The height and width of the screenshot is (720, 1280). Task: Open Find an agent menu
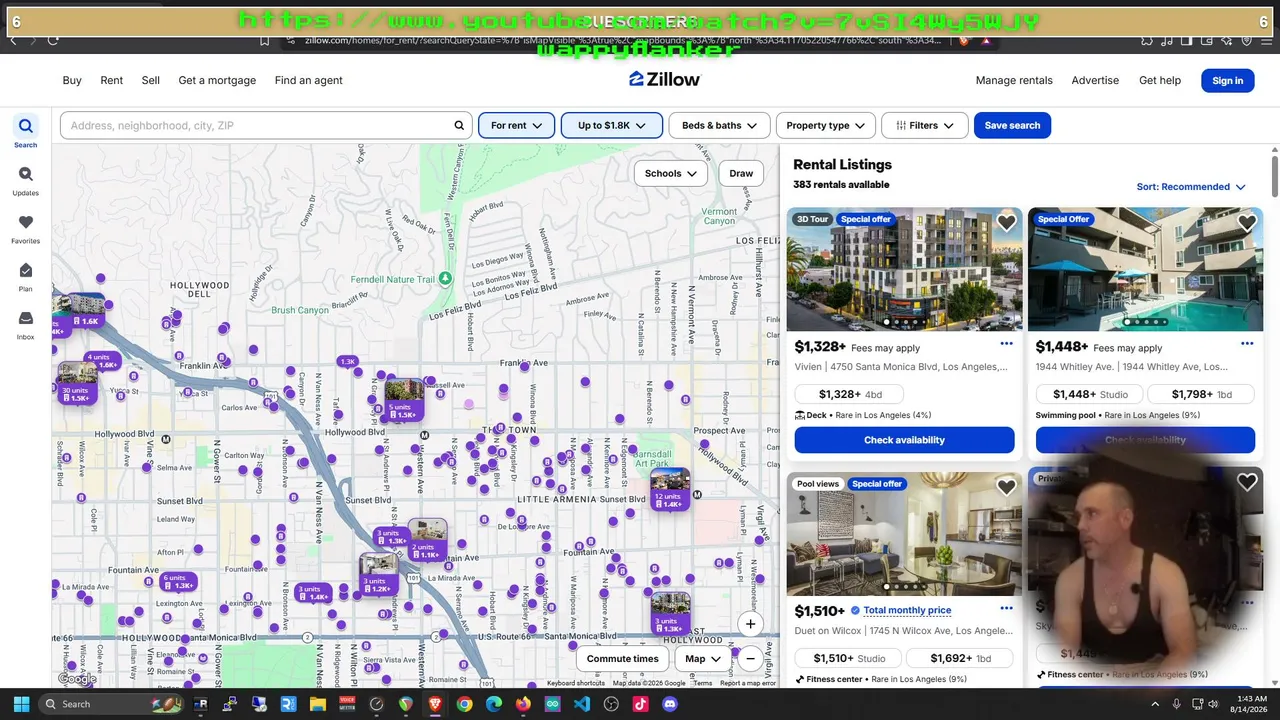click(x=309, y=80)
